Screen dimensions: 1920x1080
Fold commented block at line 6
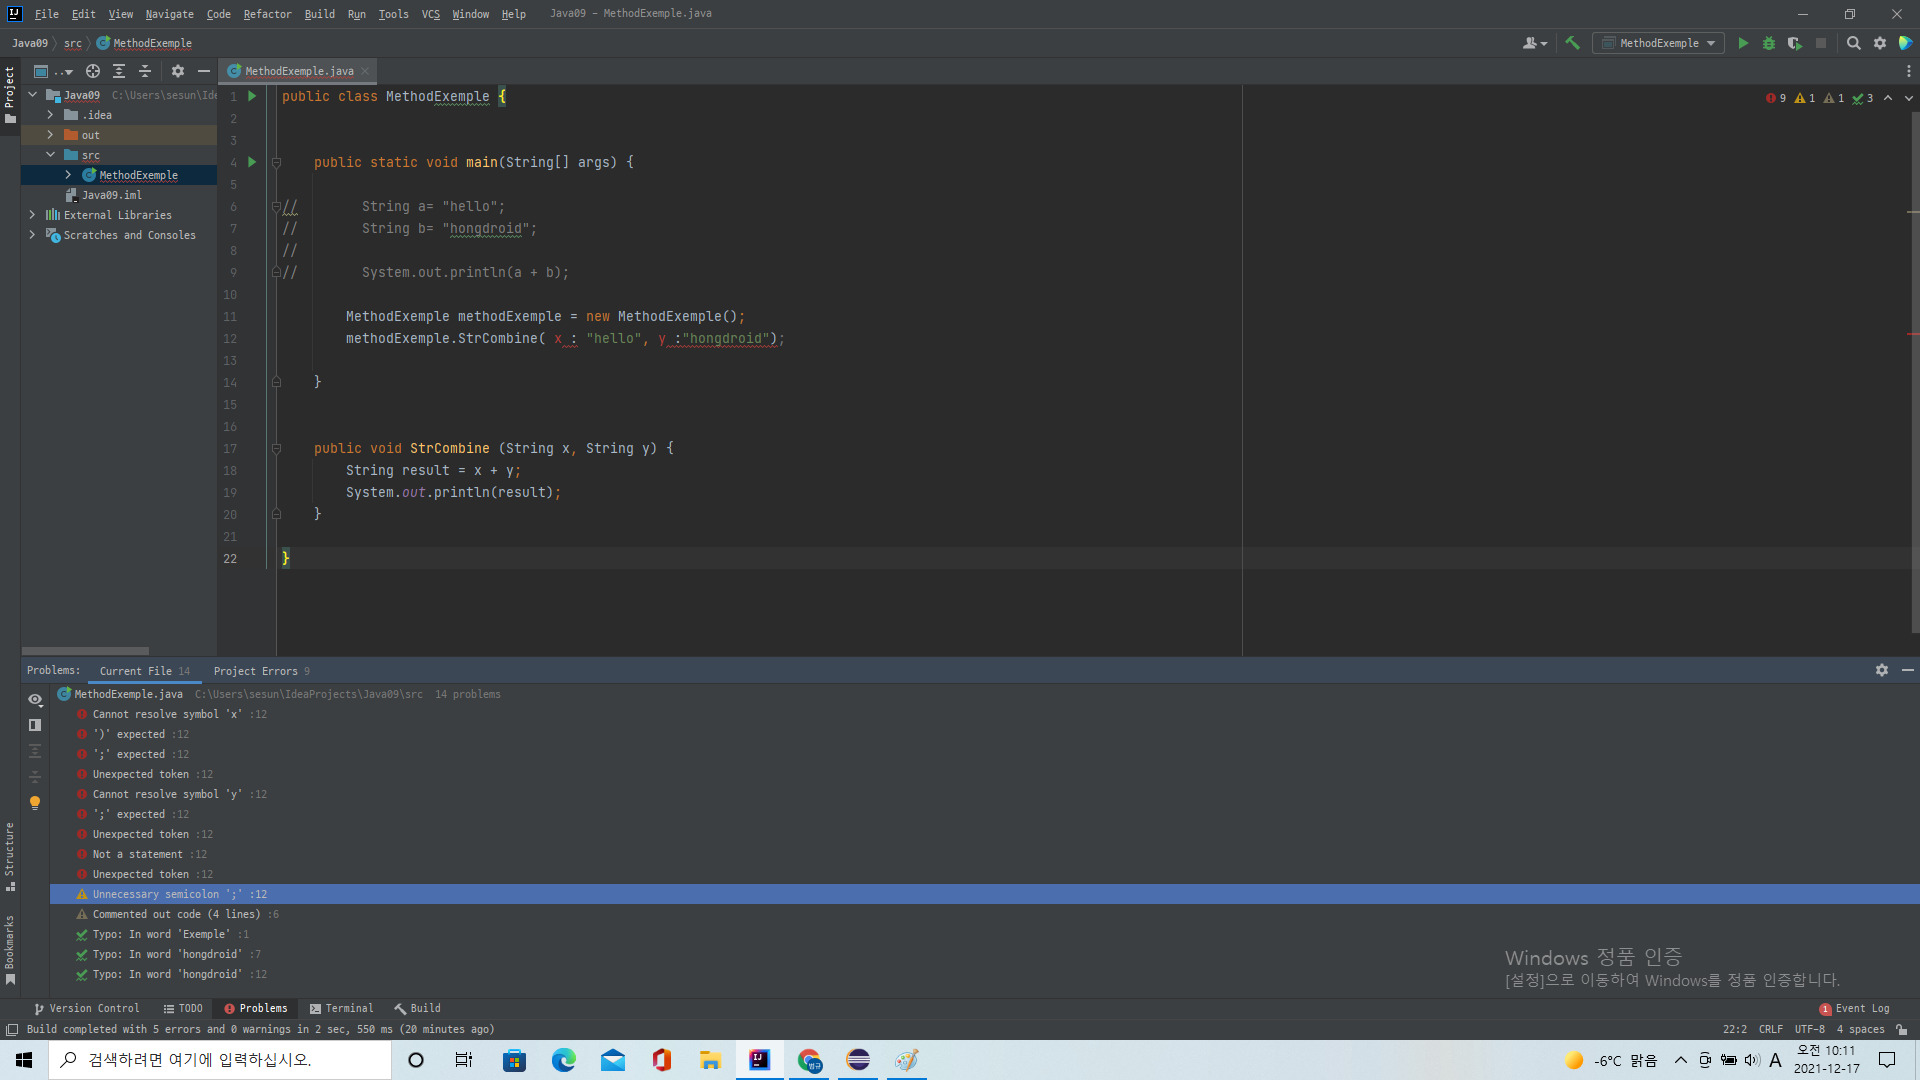(277, 207)
